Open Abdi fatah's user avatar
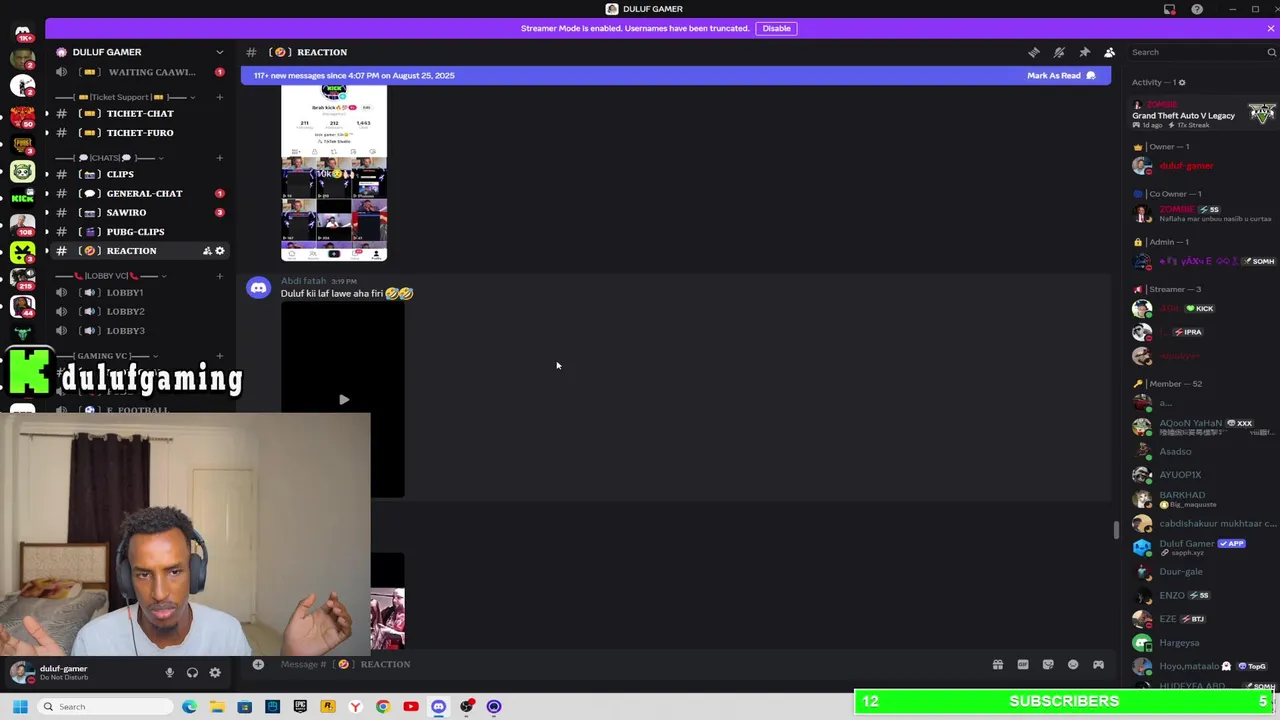Viewport: 1280px width, 720px height. (259, 288)
